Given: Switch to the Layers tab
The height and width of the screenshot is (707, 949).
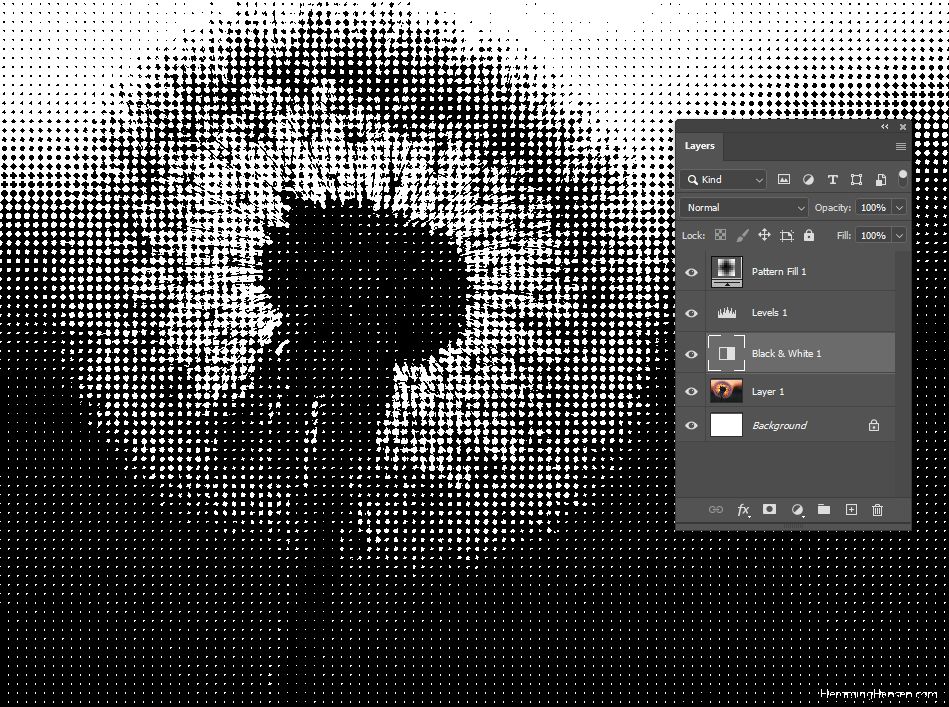Looking at the screenshot, I should tap(700, 146).
